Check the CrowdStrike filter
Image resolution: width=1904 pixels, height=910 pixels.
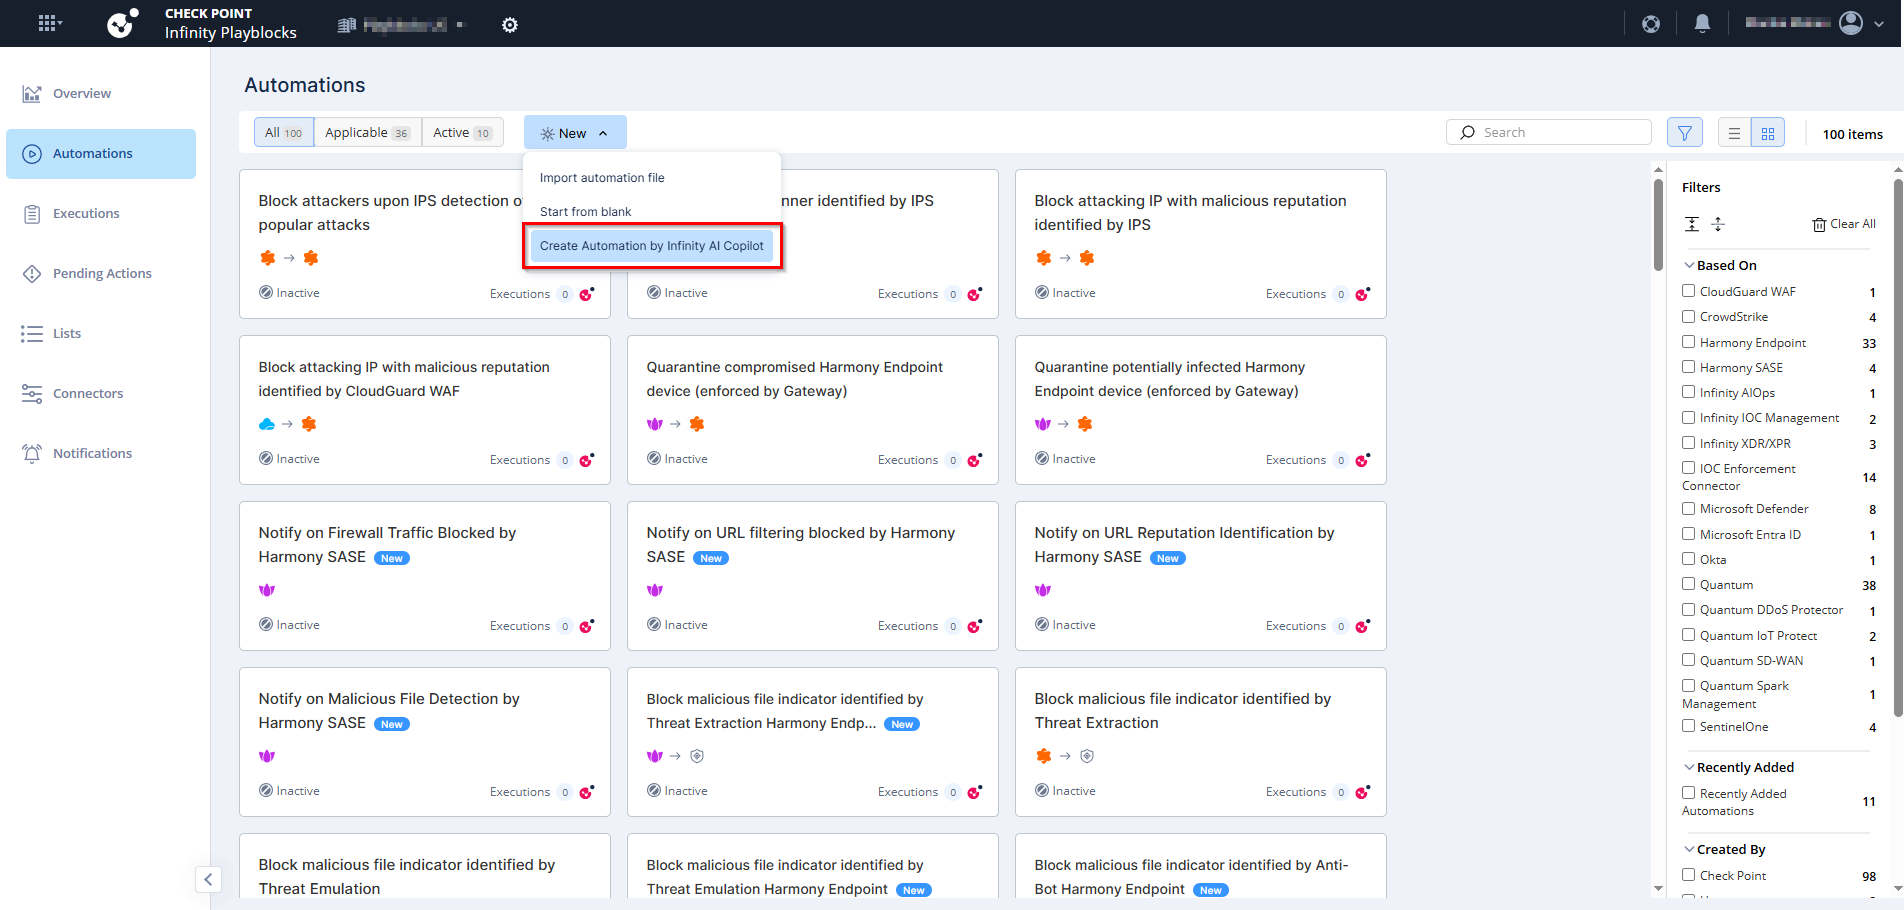(1689, 316)
